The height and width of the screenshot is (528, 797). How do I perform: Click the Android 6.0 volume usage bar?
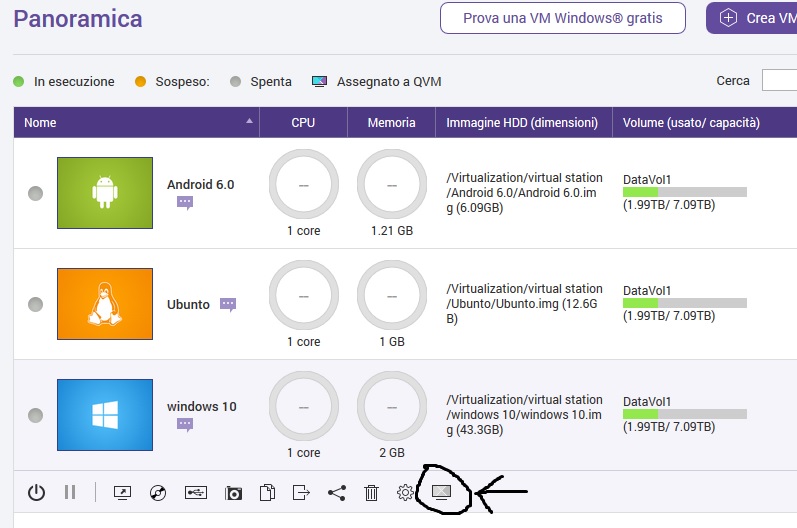[685, 192]
